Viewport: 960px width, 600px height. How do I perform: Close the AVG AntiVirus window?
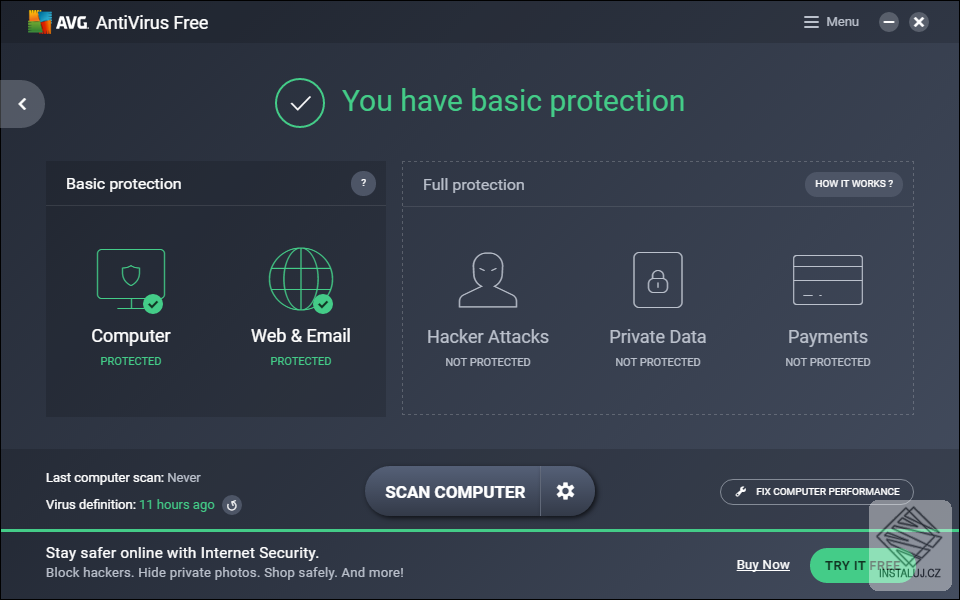919,22
